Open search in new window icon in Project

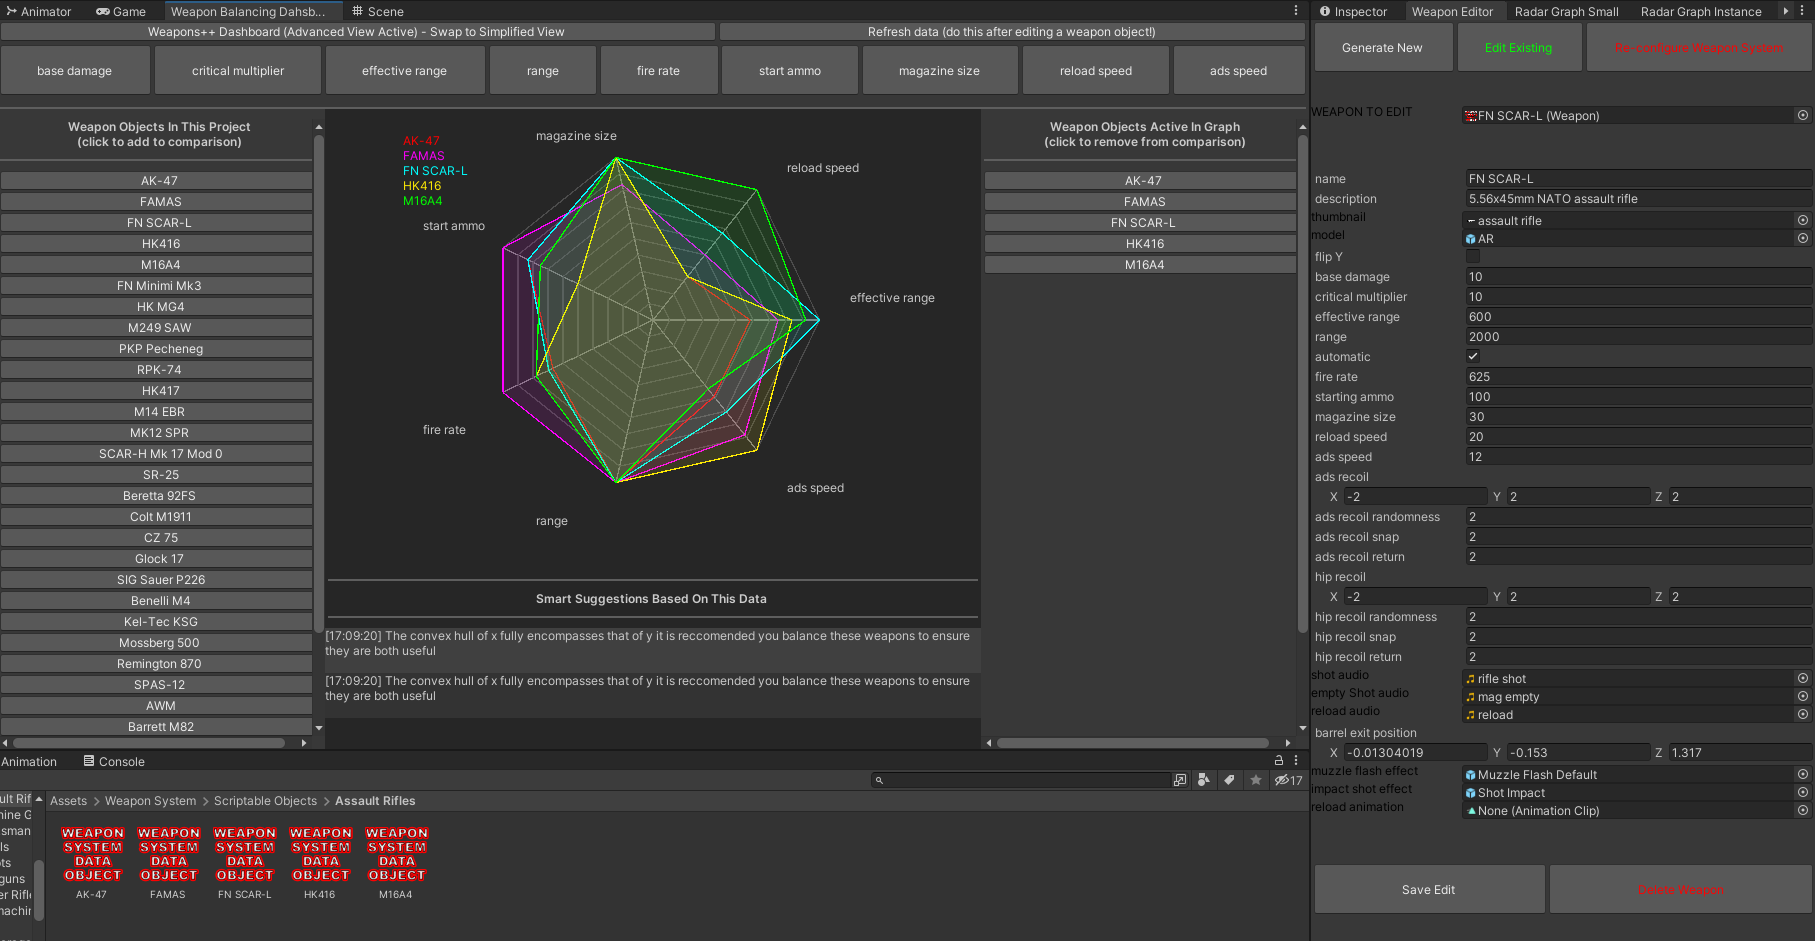1180,780
